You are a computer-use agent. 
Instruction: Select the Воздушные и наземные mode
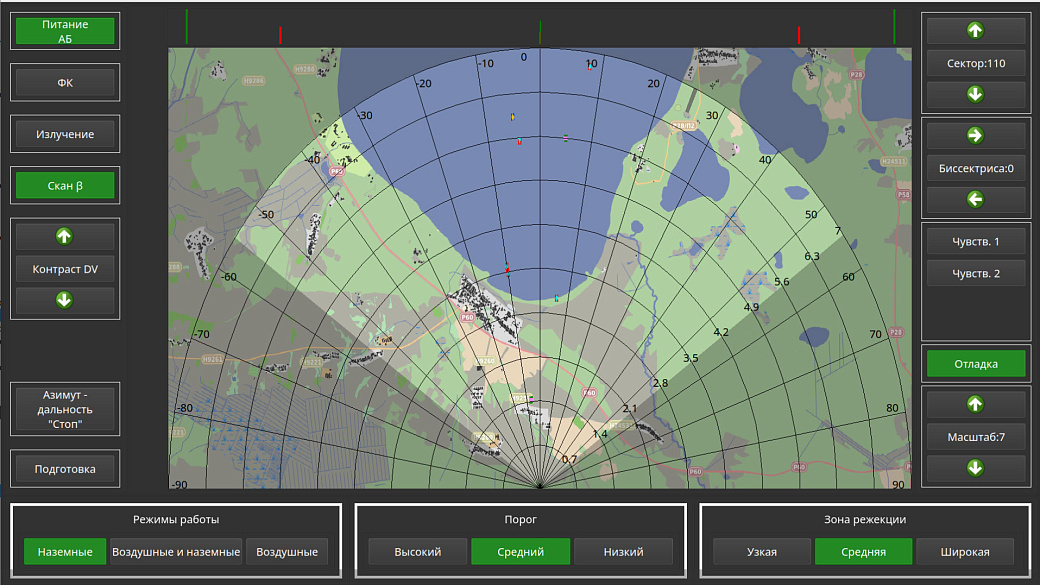click(176, 552)
